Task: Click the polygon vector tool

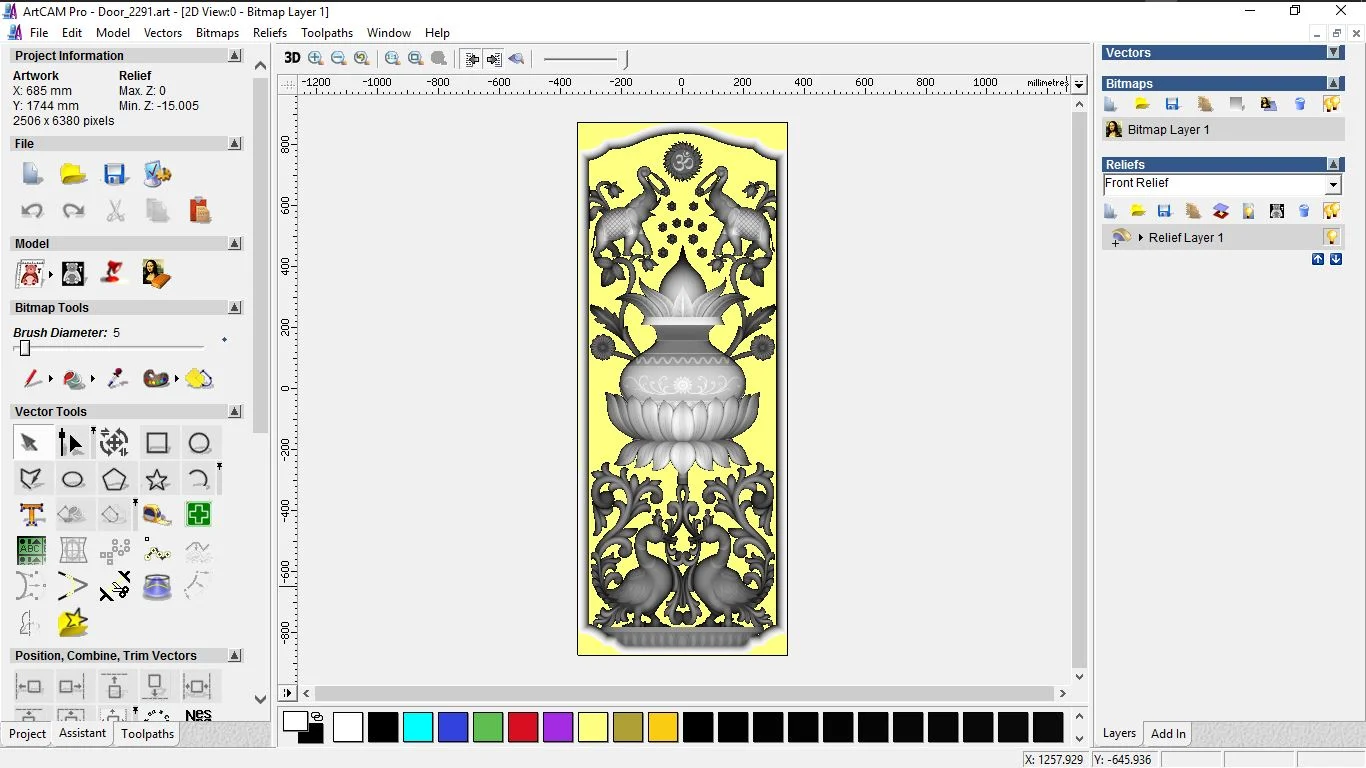Action: (x=115, y=480)
